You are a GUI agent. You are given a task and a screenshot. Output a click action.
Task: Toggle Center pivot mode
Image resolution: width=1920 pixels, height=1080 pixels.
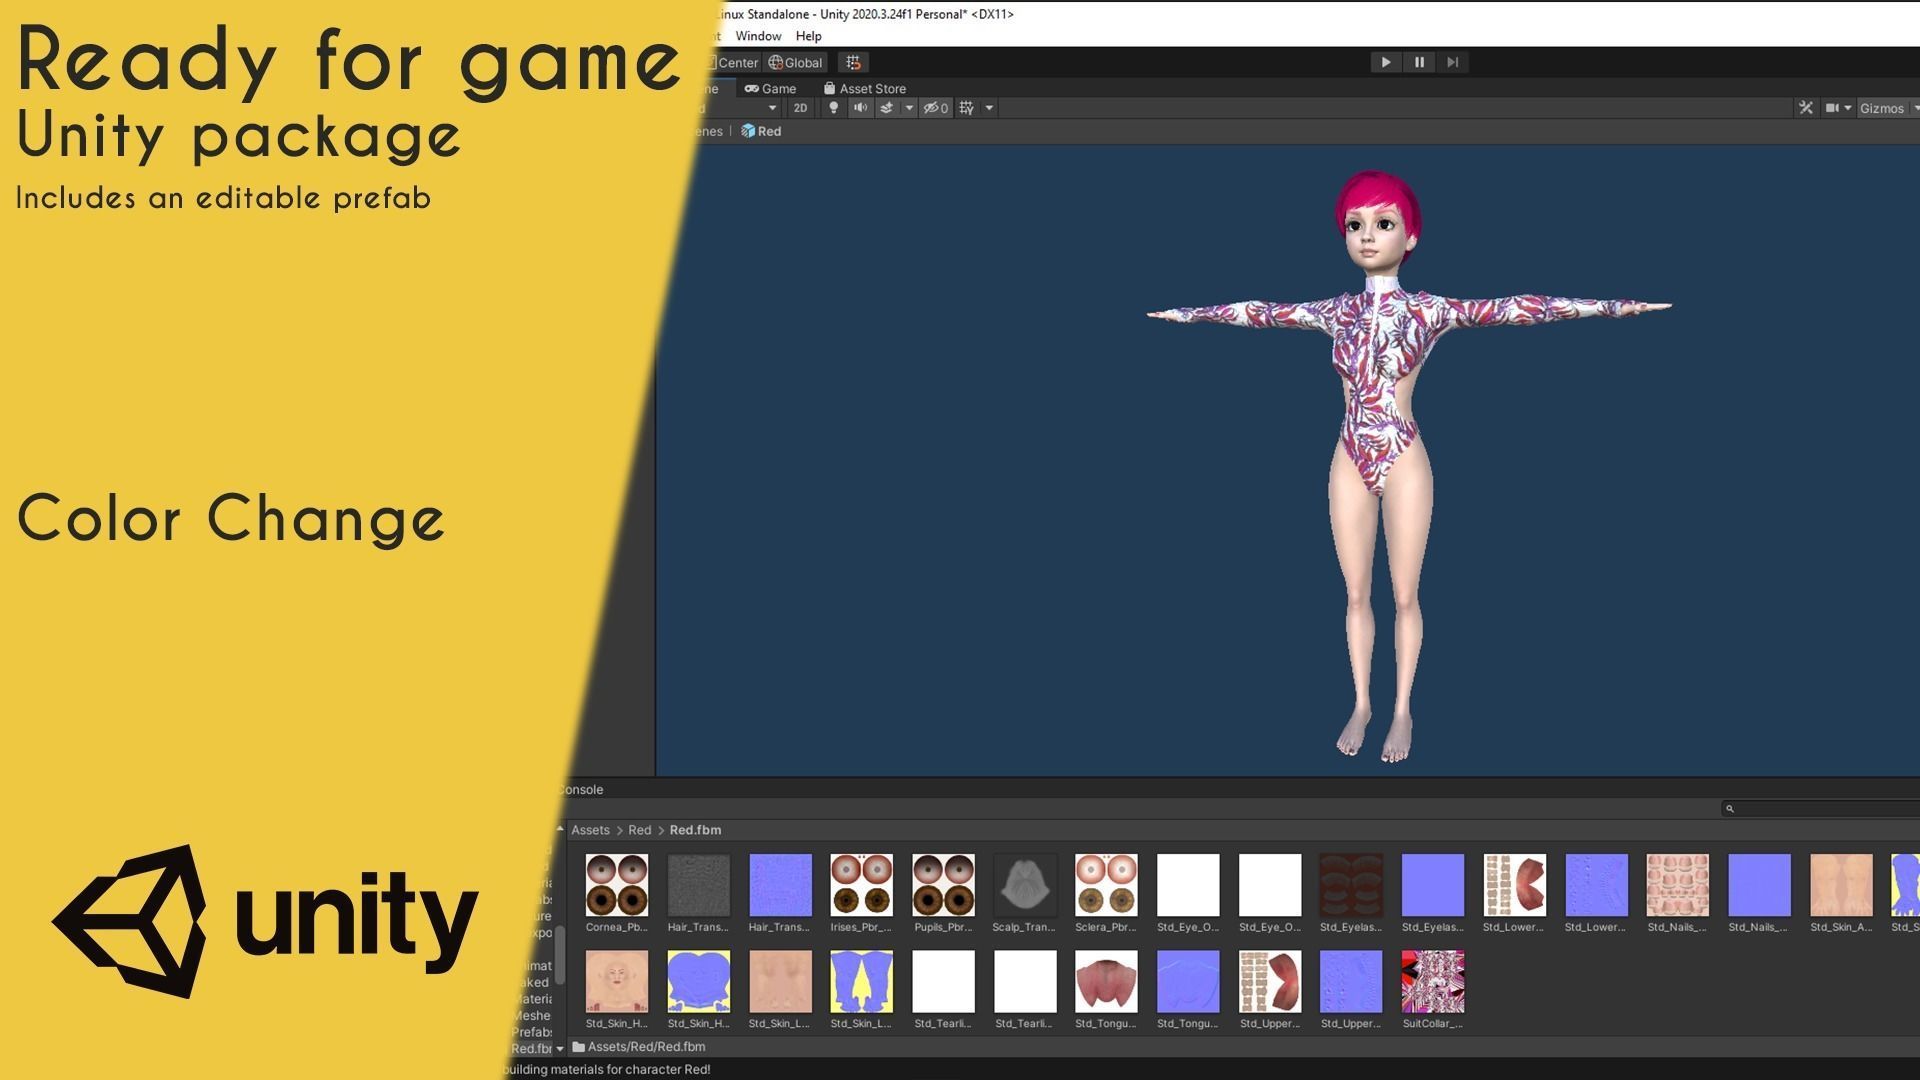pos(734,62)
